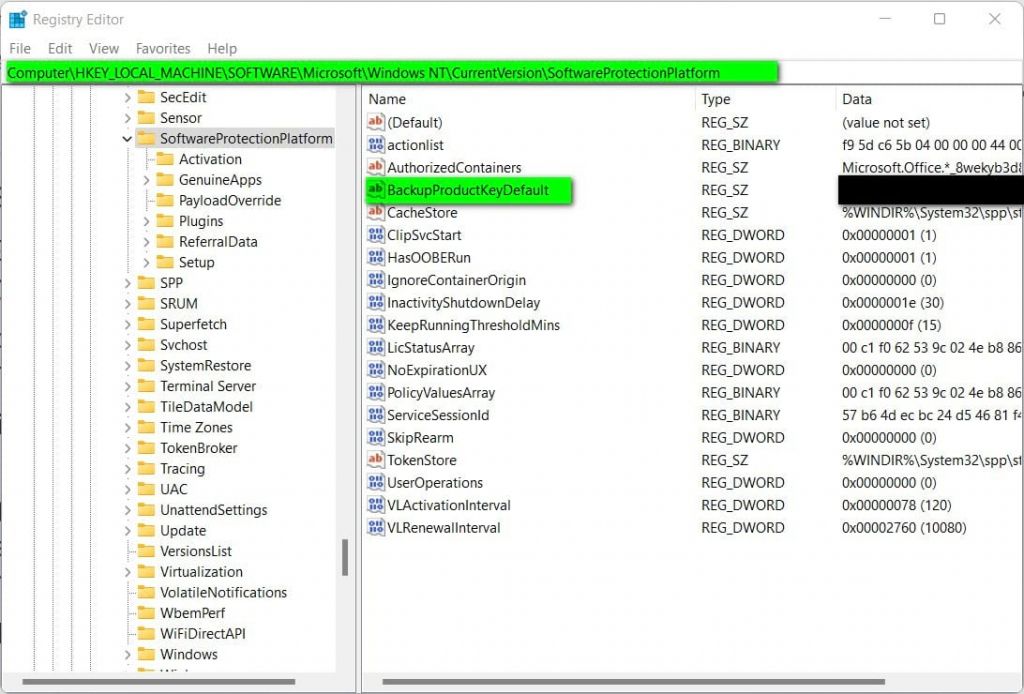The width and height of the screenshot is (1024, 694).
Task: Expand the Terminal Server key
Action: click(127, 386)
